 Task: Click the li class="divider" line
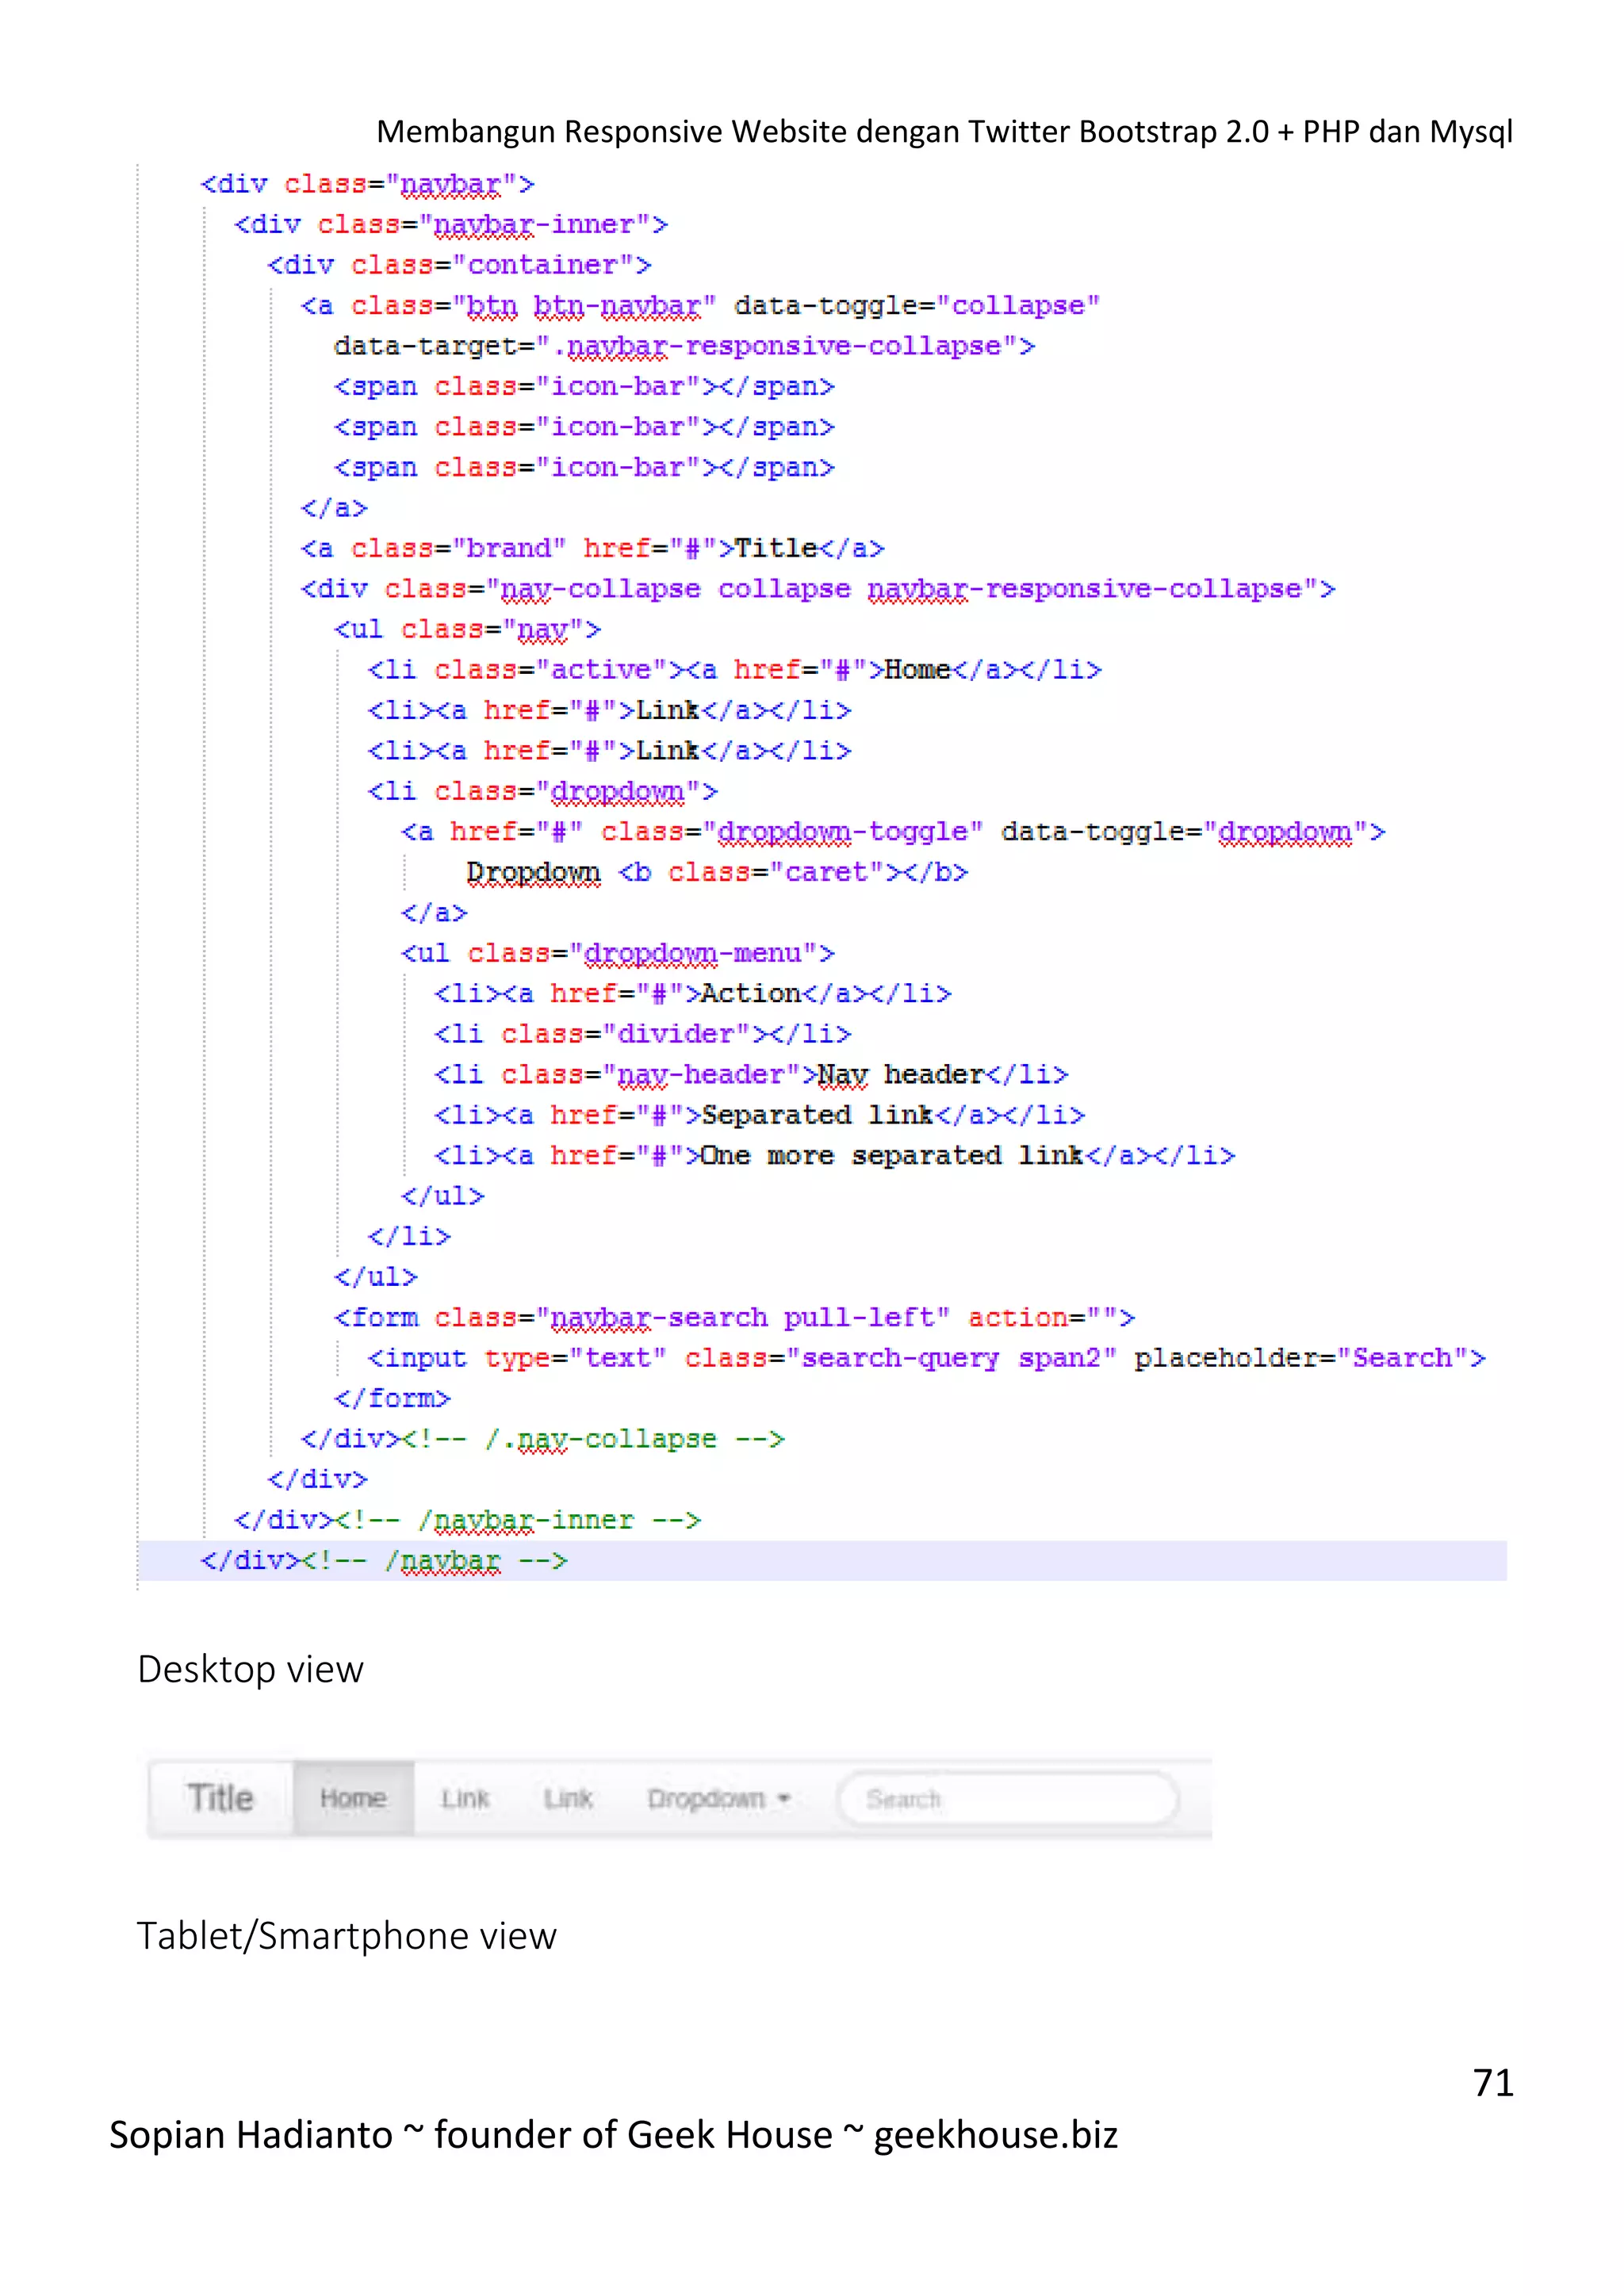[x=642, y=1034]
